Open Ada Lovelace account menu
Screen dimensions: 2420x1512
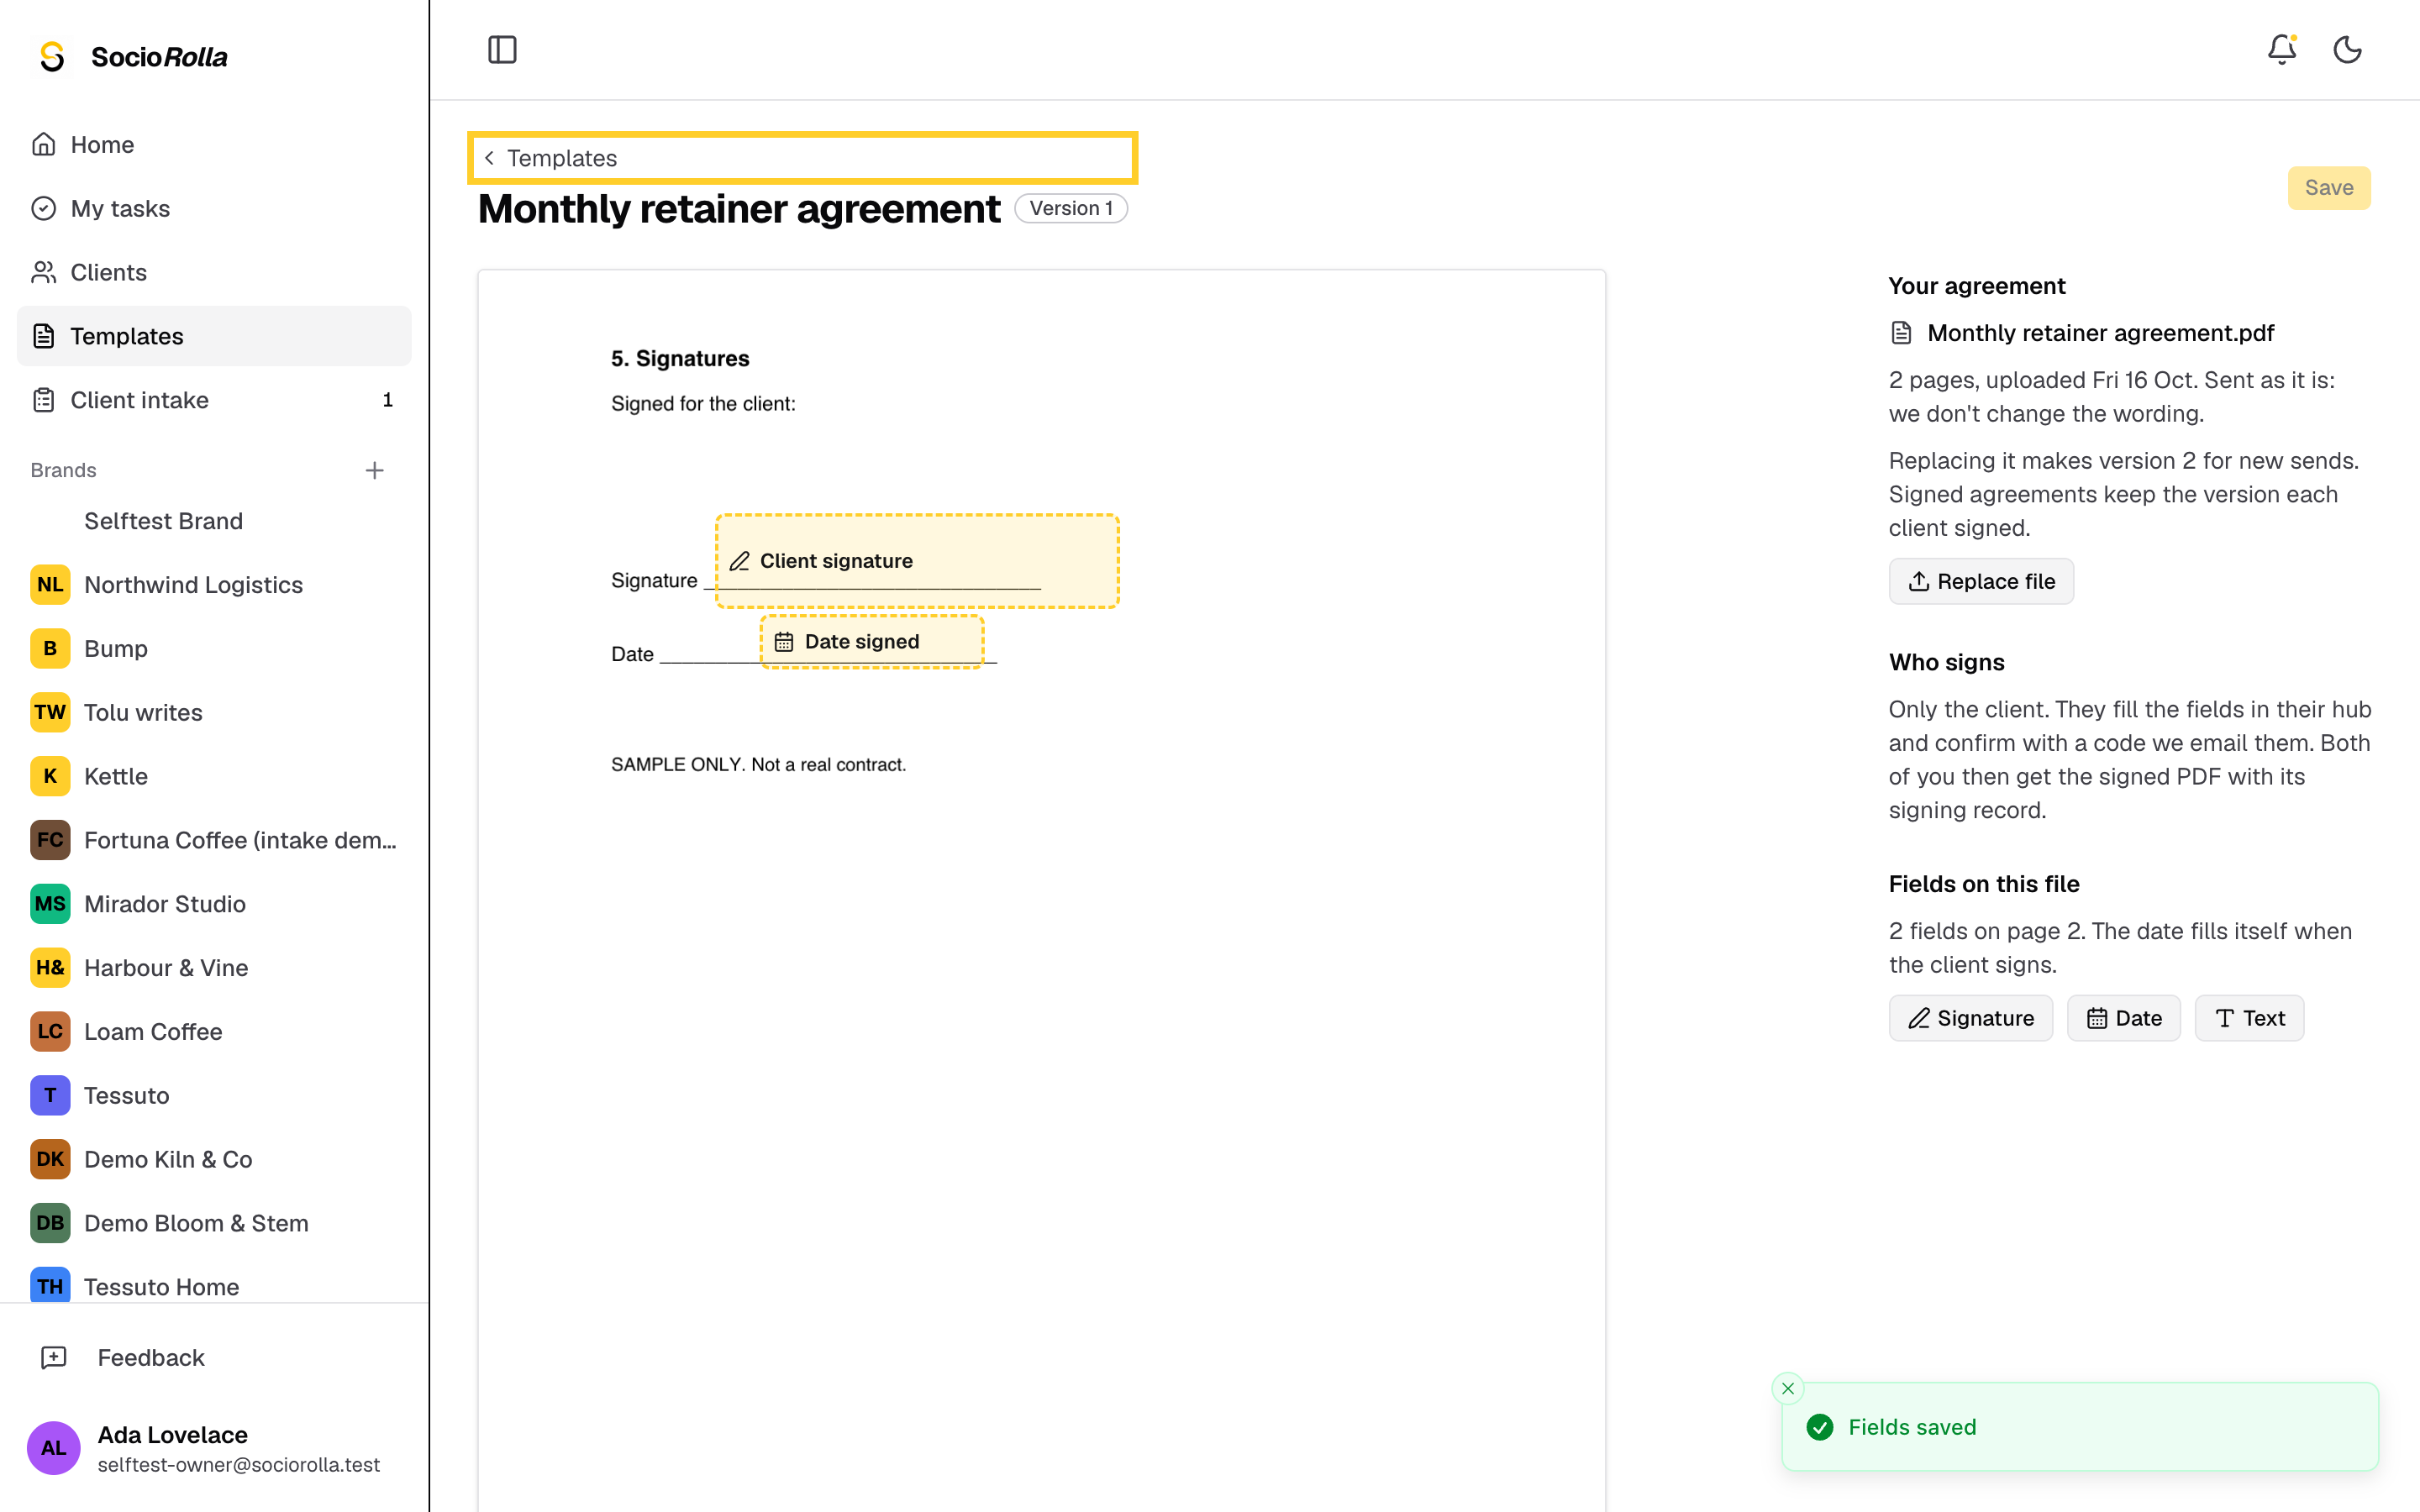pos(214,1448)
